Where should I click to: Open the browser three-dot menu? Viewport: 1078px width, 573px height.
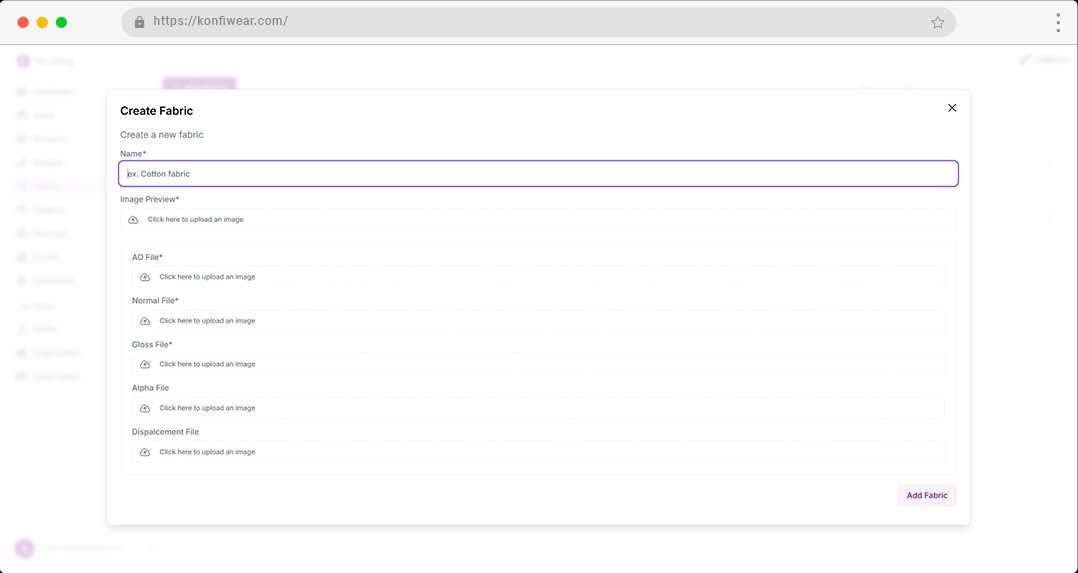[1057, 22]
